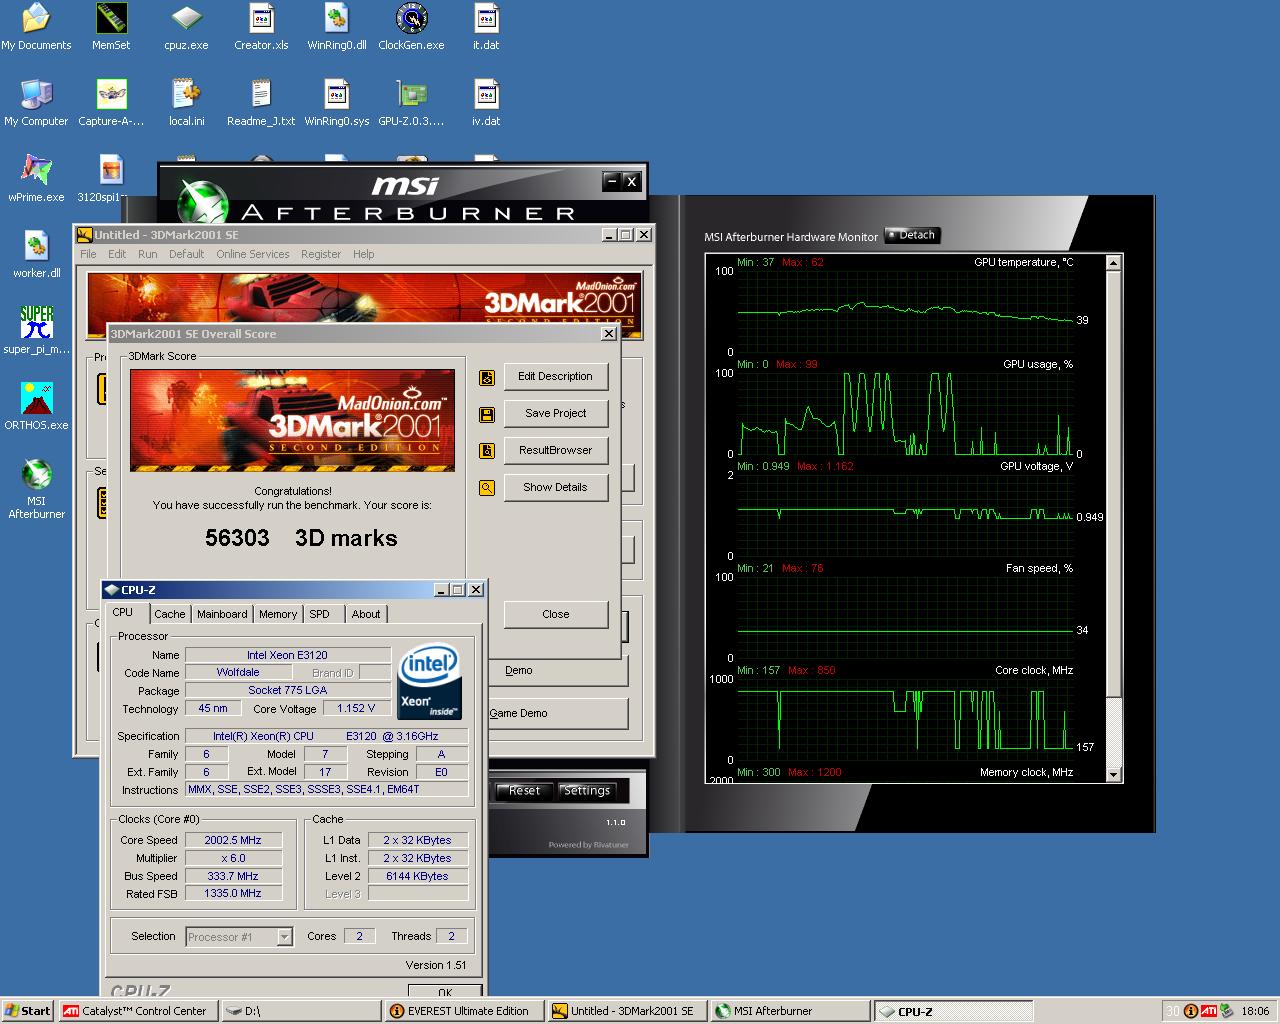This screenshot has width=1280, height=1024.
Task: Open MSI Afterburner desktop shortcut
Action: point(36,490)
